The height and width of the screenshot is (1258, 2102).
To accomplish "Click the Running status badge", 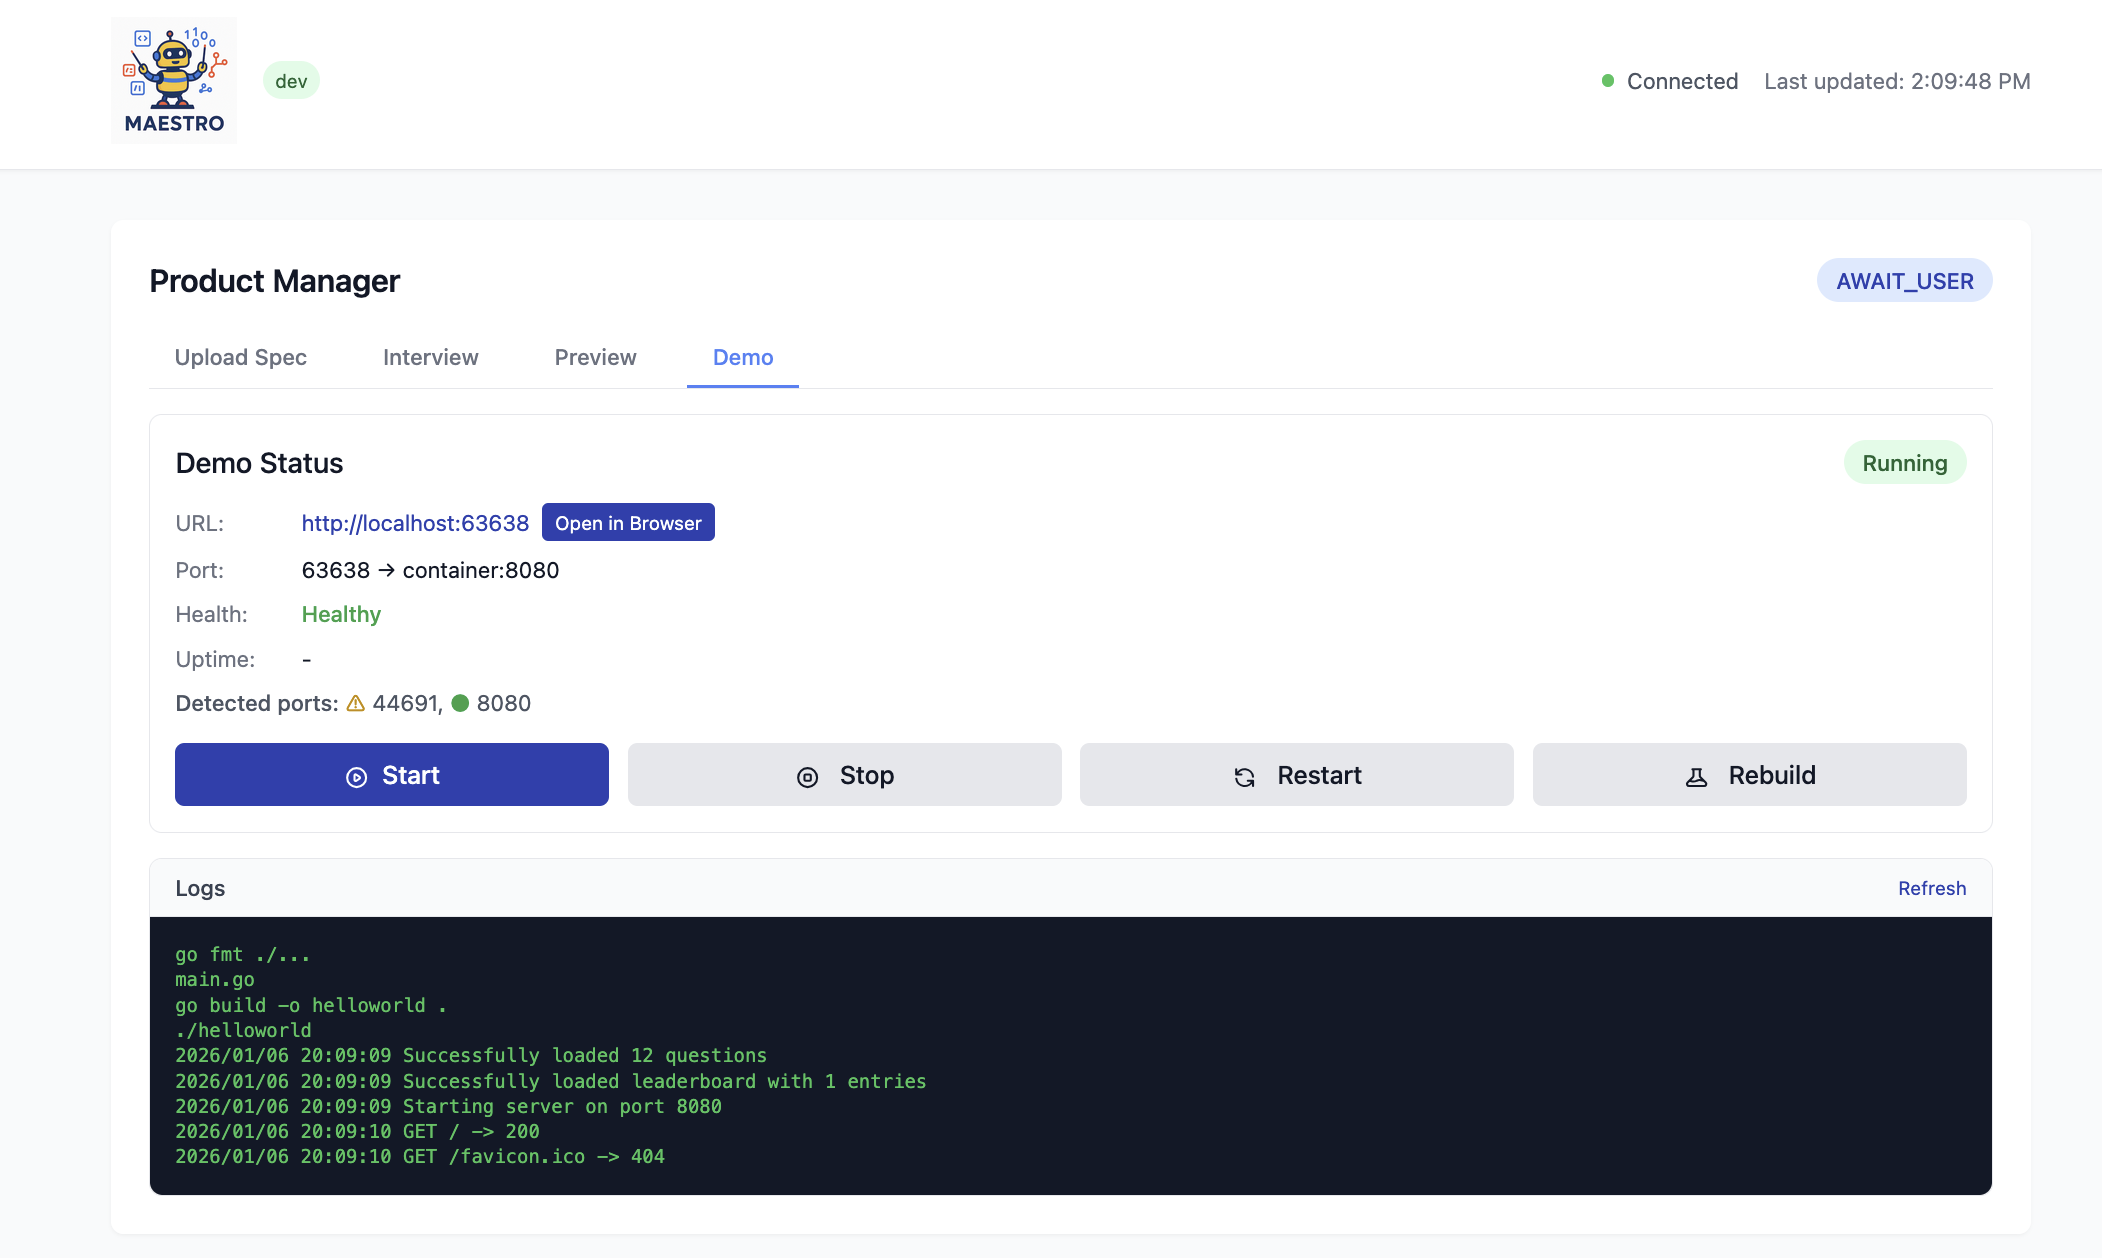I will (1905, 463).
